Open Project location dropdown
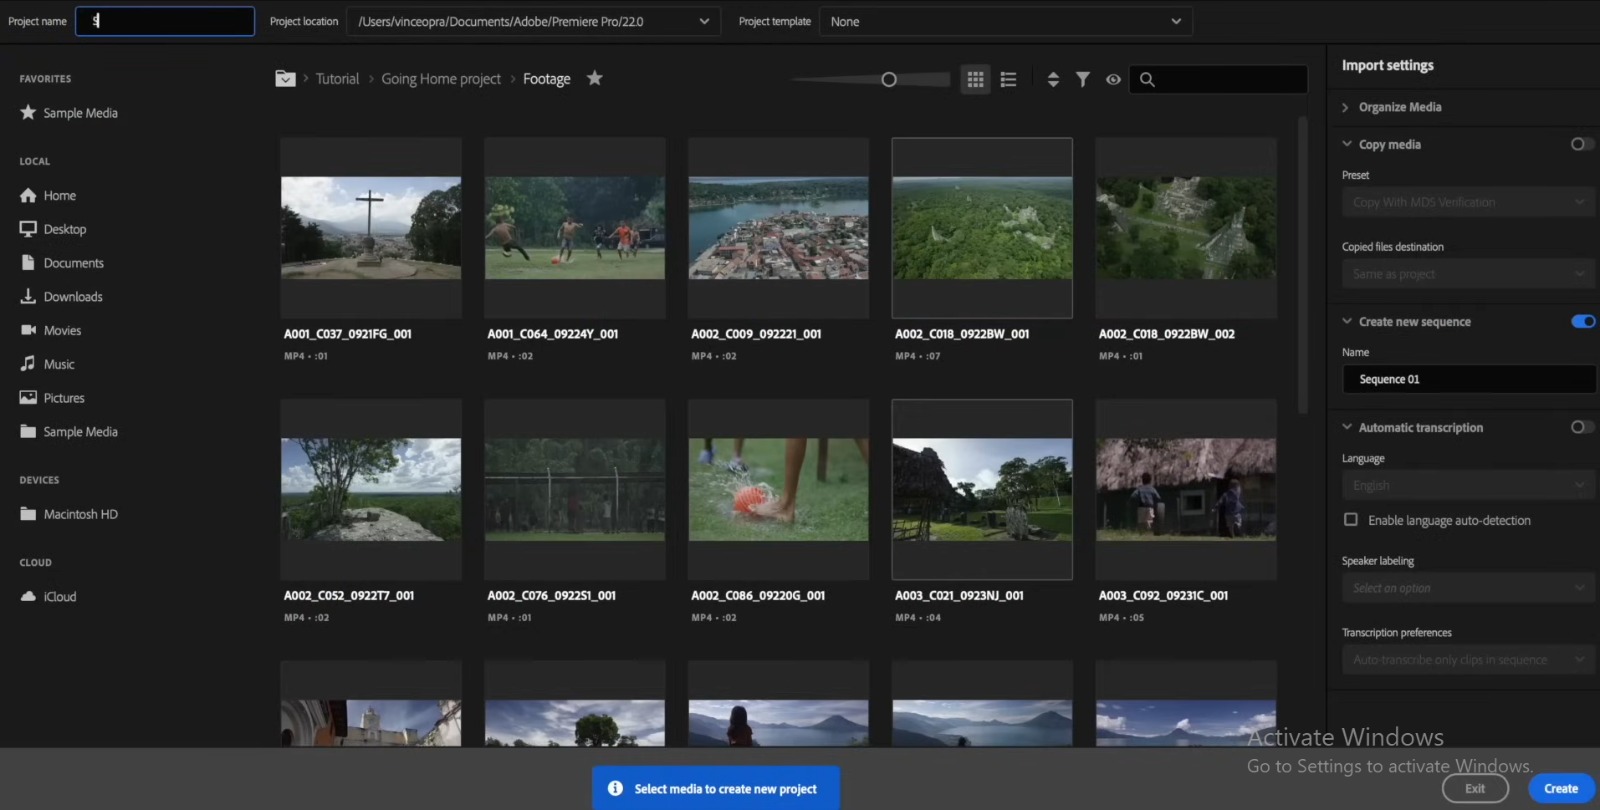 tap(533, 21)
